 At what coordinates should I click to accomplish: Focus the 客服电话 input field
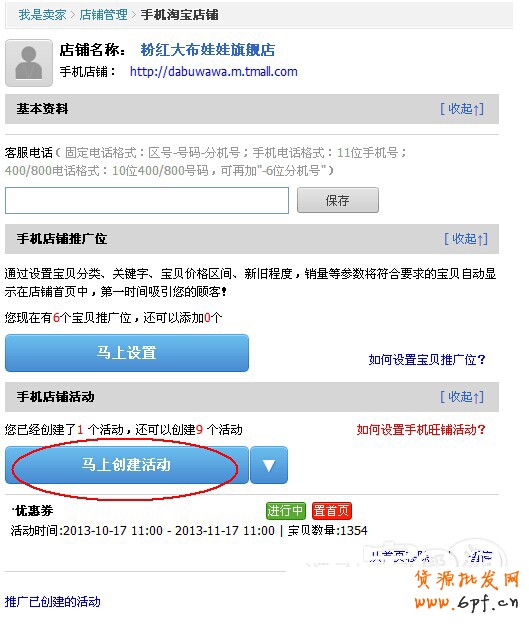pos(147,200)
